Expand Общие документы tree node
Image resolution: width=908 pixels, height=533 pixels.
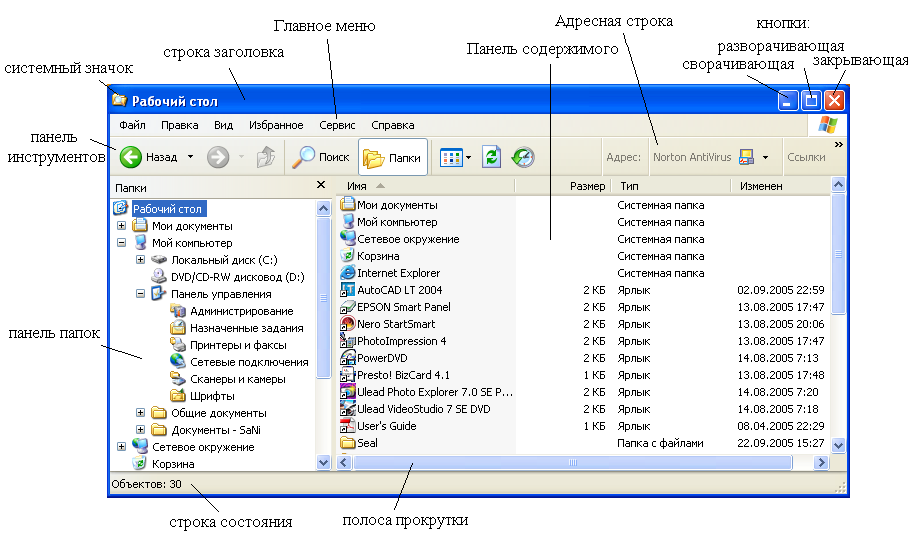[140, 412]
